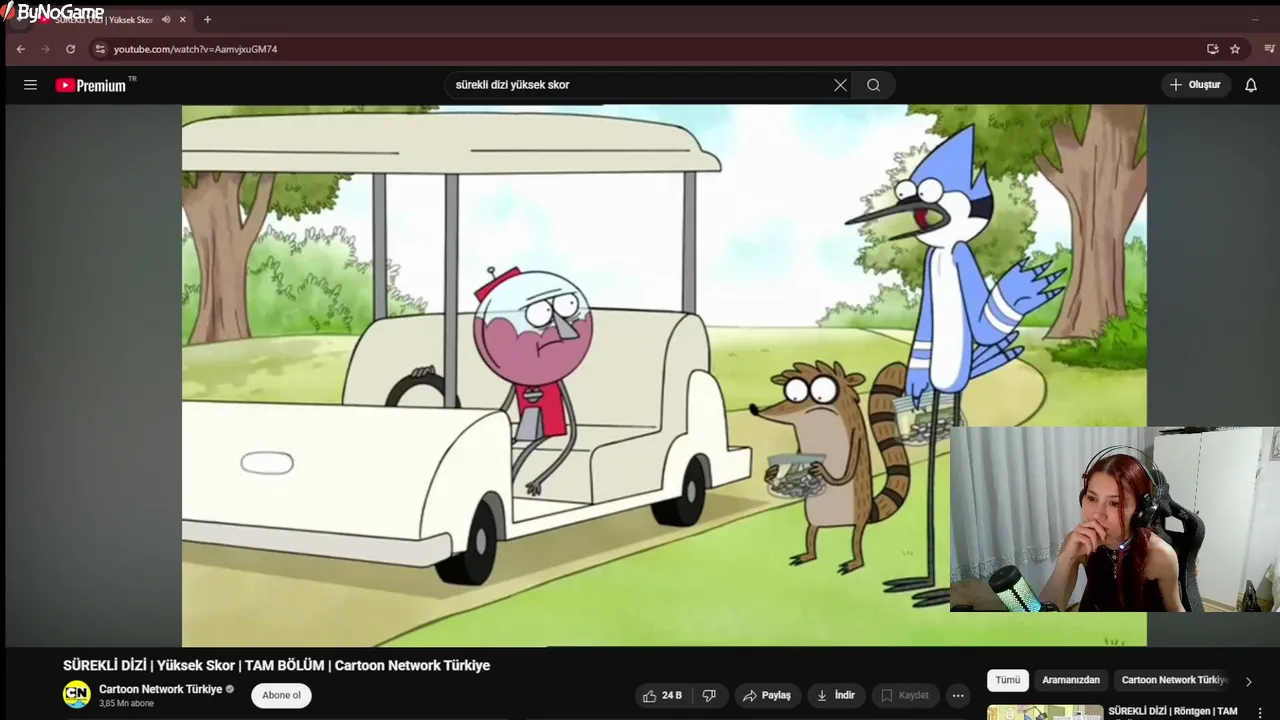Save video with Kaydet button
This screenshot has width=1280, height=720.
coord(905,695)
